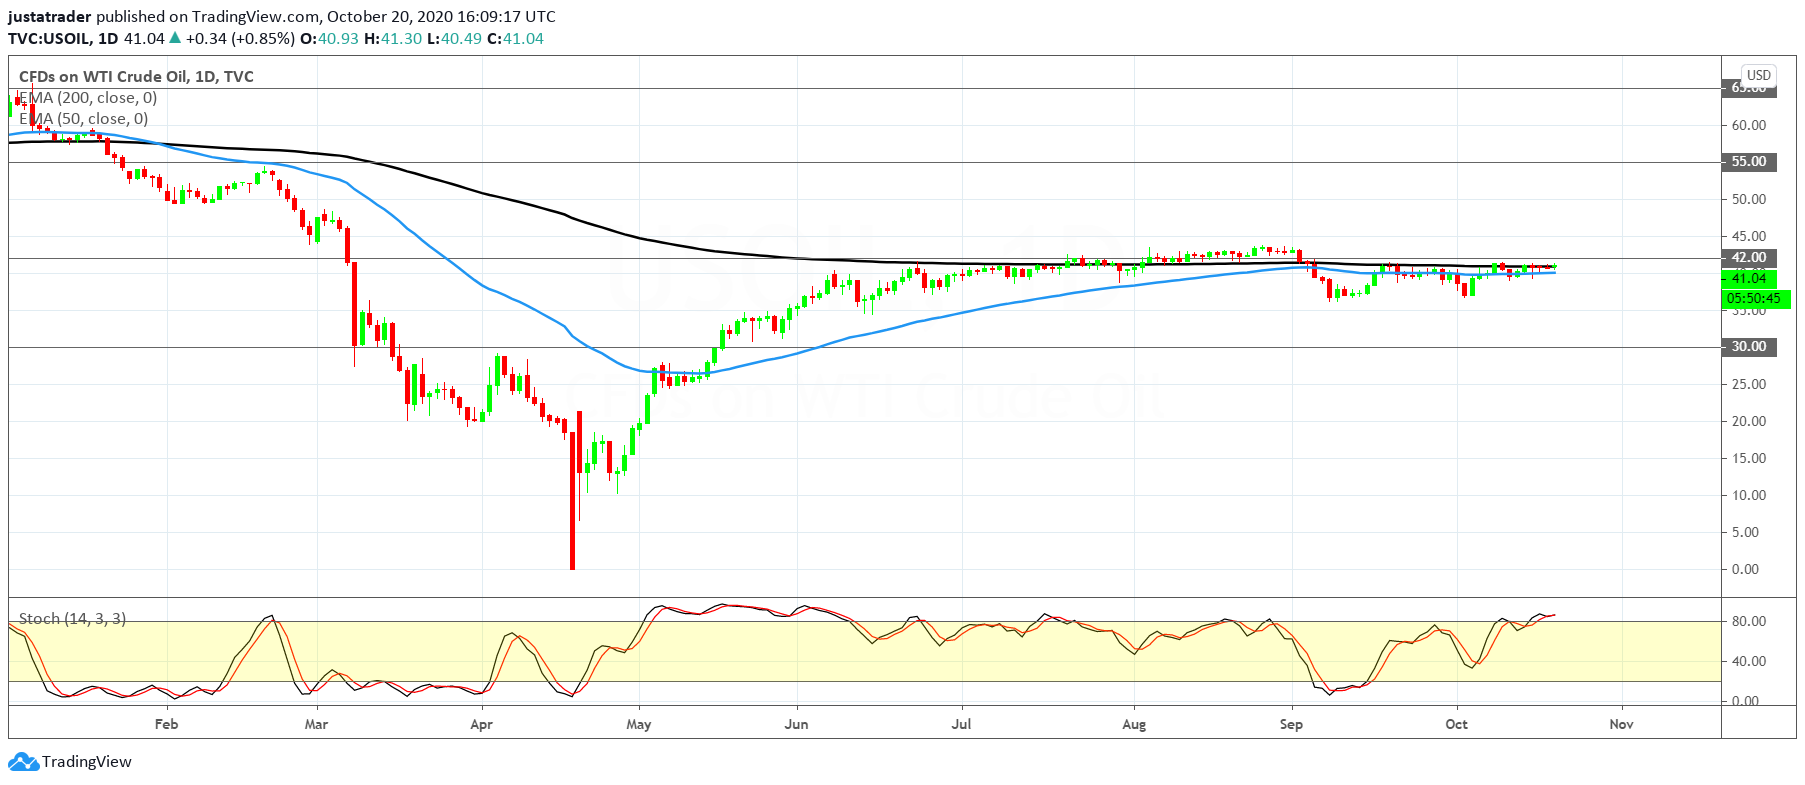Click the 30.00 horizontal line price tag
1805x785 pixels.
1749,347
